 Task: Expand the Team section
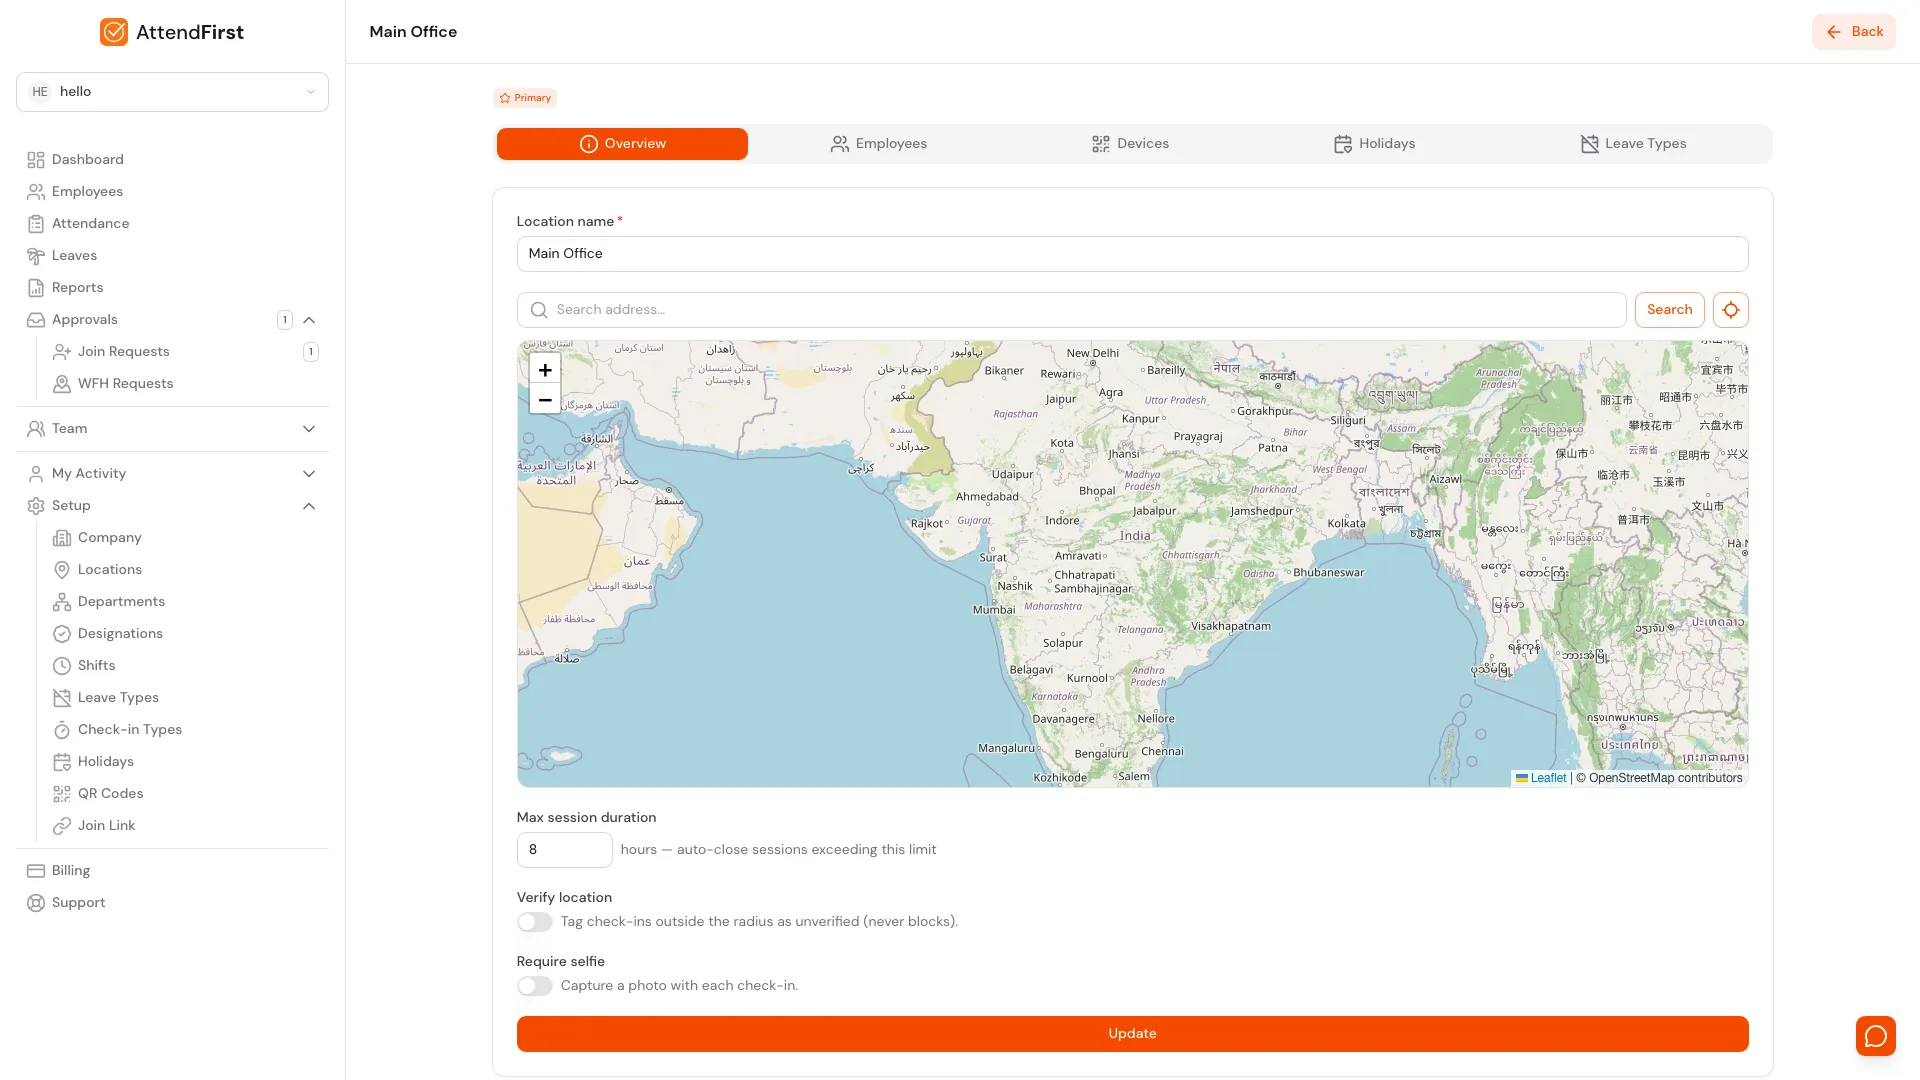(x=309, y=429)
